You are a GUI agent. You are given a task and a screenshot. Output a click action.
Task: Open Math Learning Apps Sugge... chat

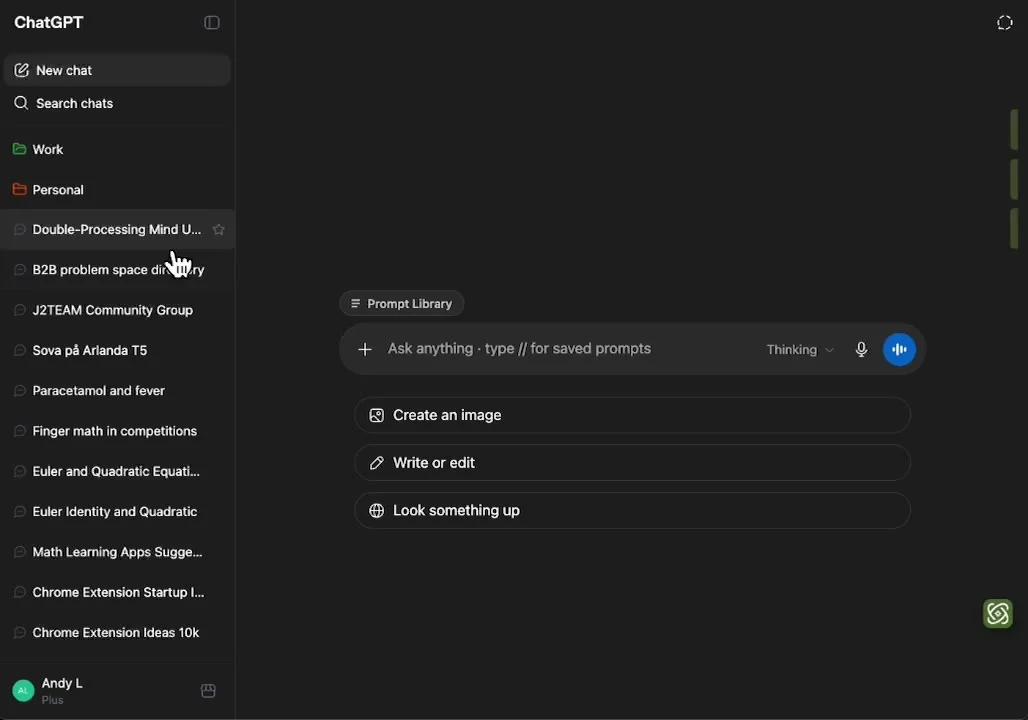(x=117, y=552)
